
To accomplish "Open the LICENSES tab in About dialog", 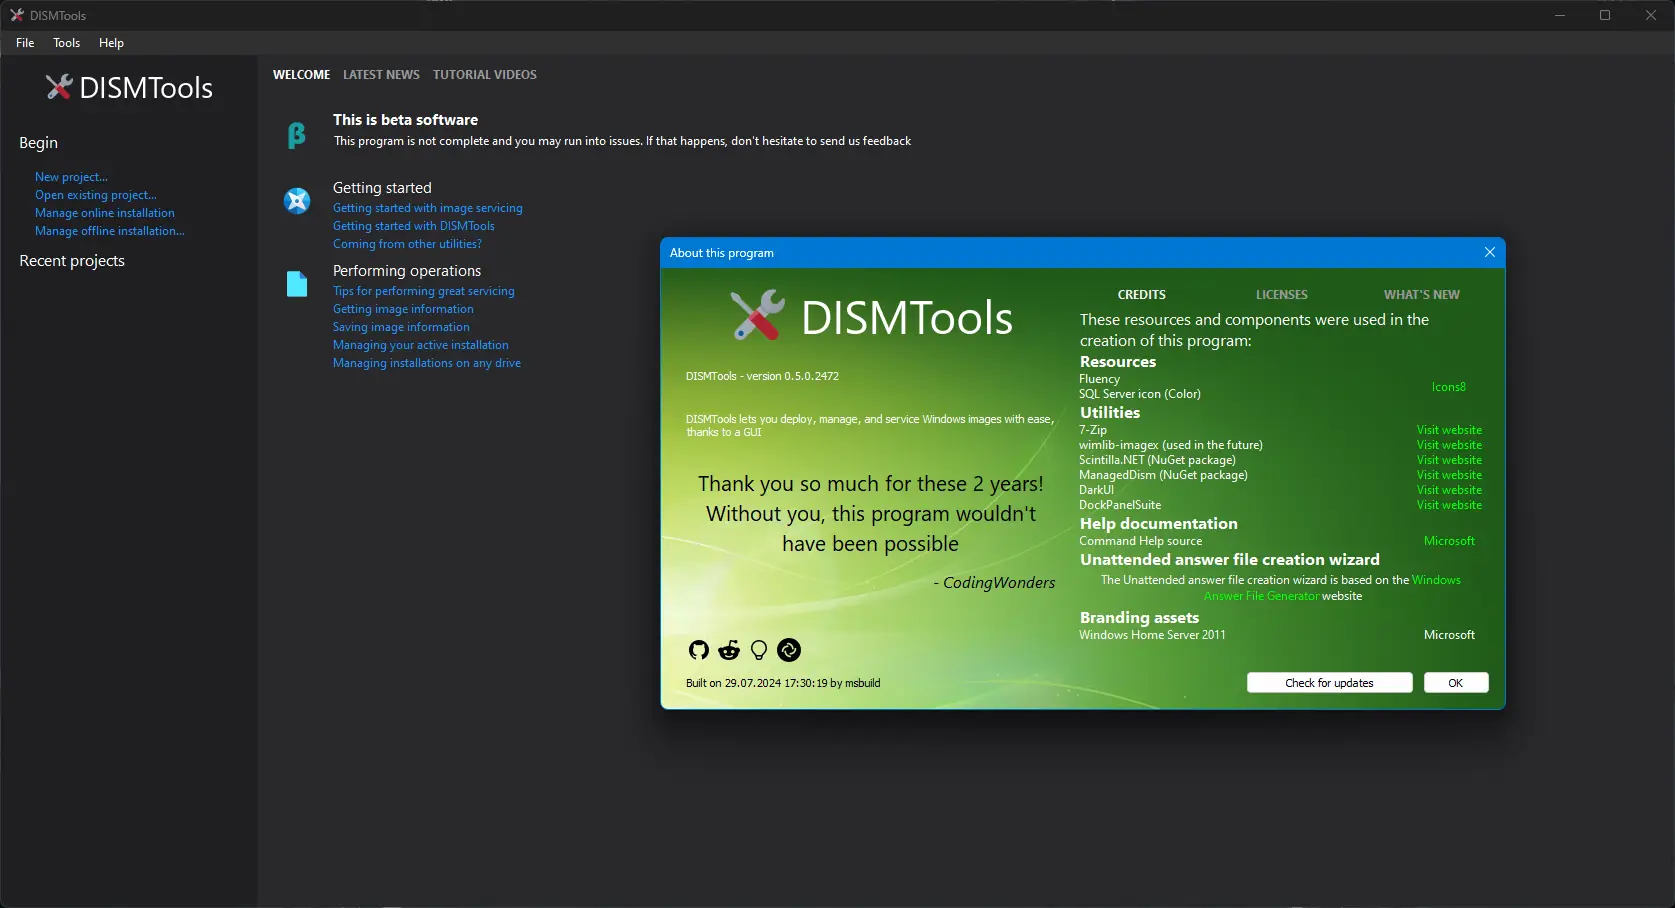I will click(1281, 294).
